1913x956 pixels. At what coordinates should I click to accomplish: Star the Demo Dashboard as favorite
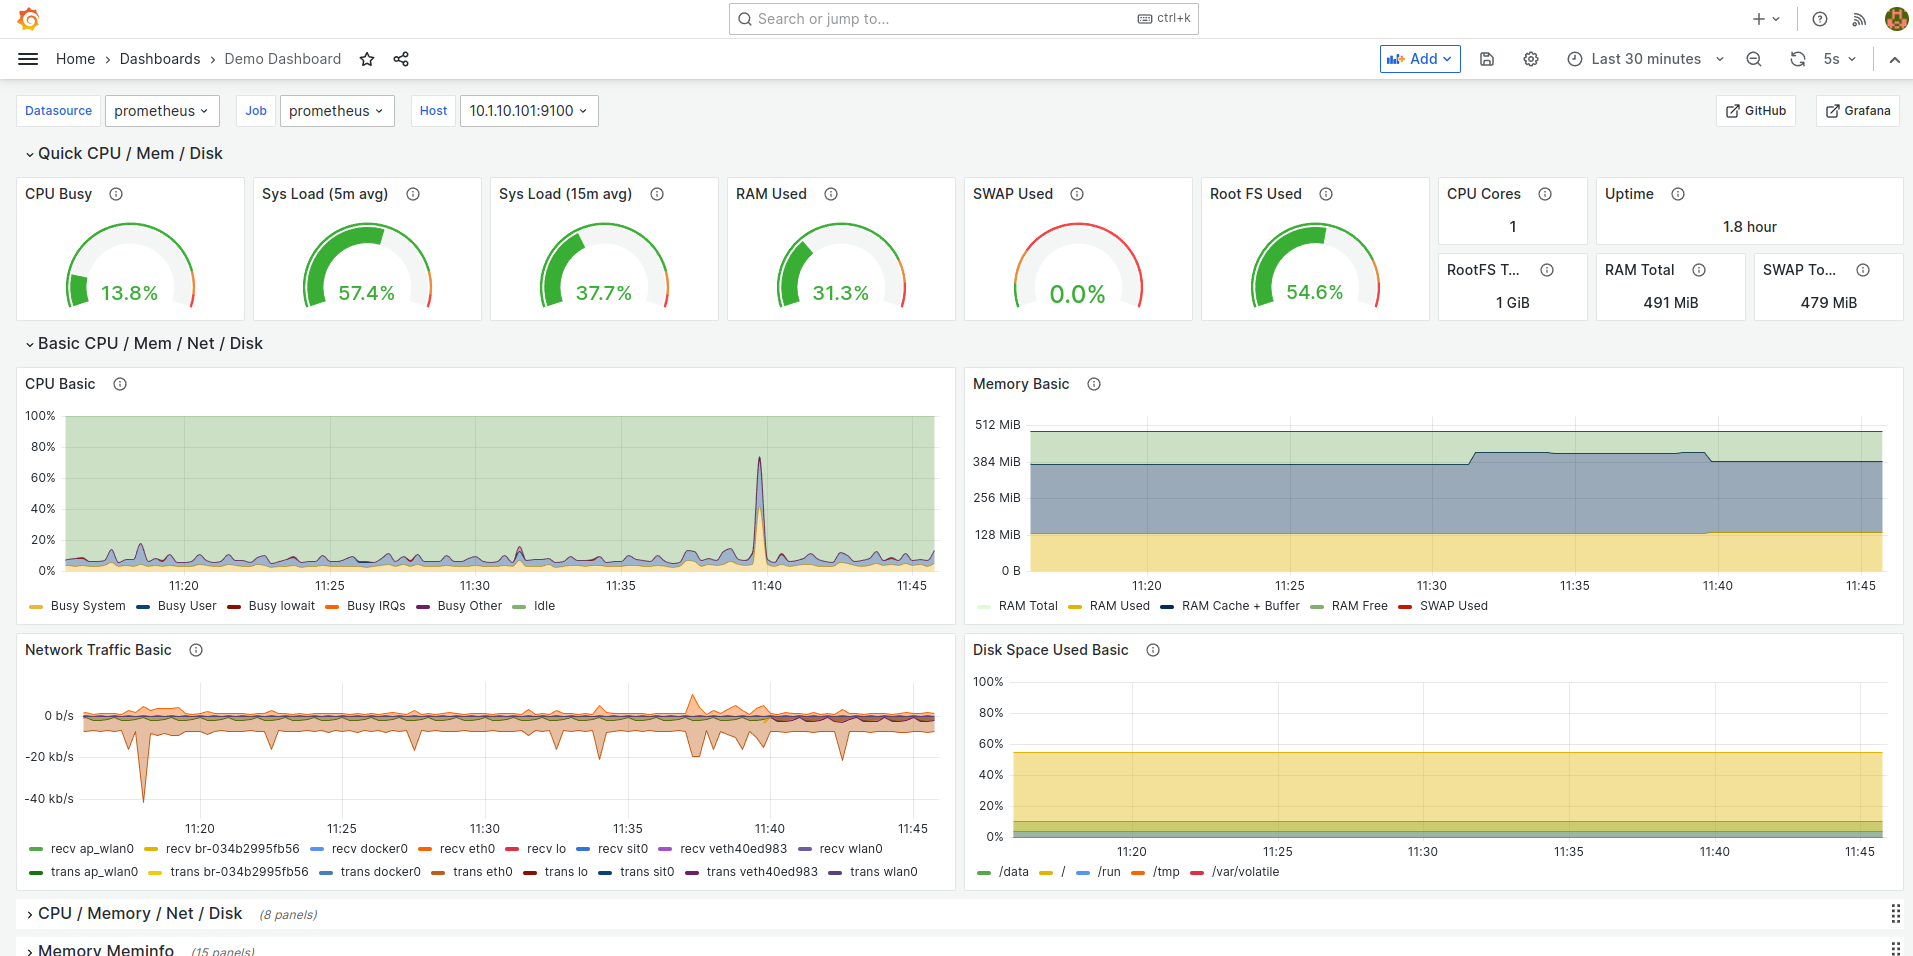(367, 59)
